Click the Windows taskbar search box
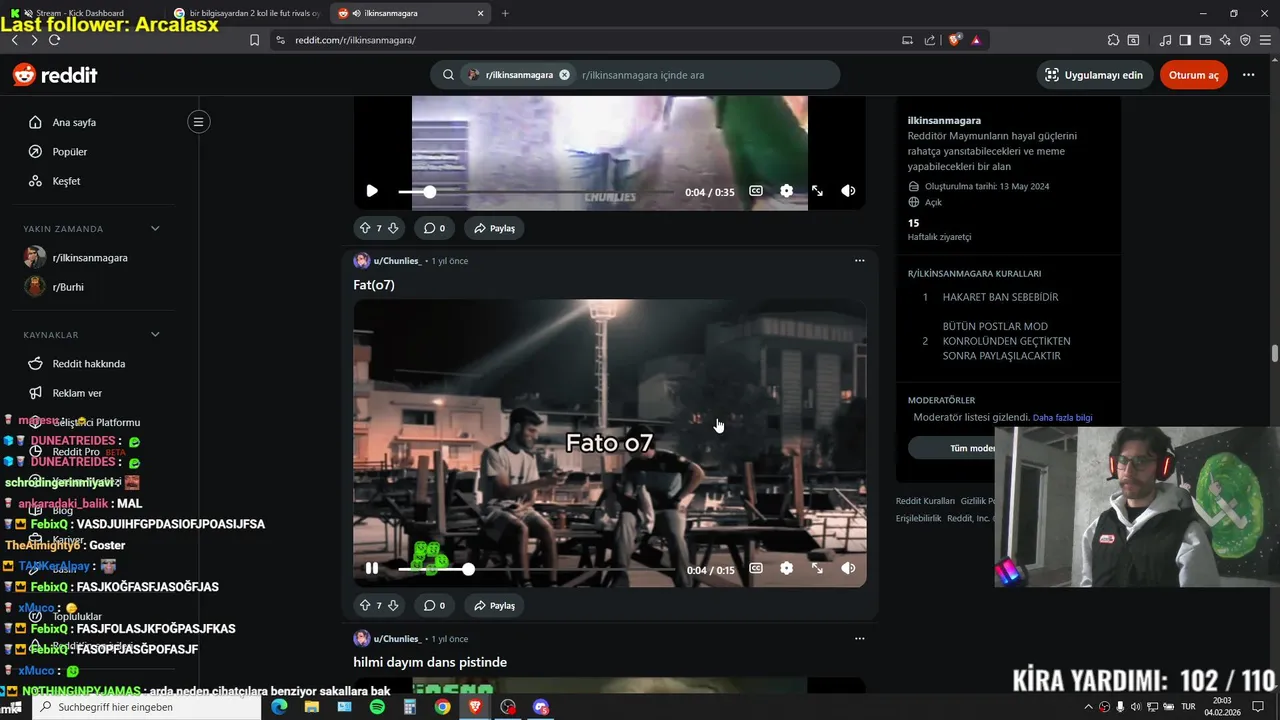Screen dimensions: 1280x720 click(146, 707)
